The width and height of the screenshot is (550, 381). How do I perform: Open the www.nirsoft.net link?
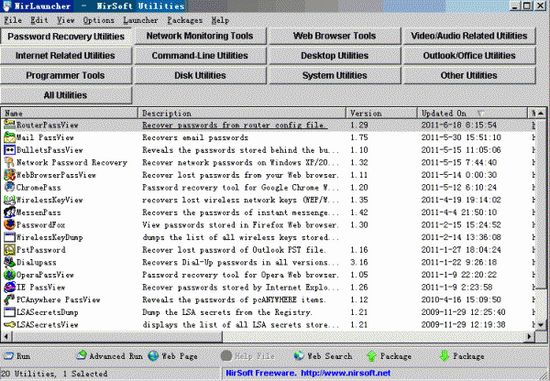[x=346, y=373]
